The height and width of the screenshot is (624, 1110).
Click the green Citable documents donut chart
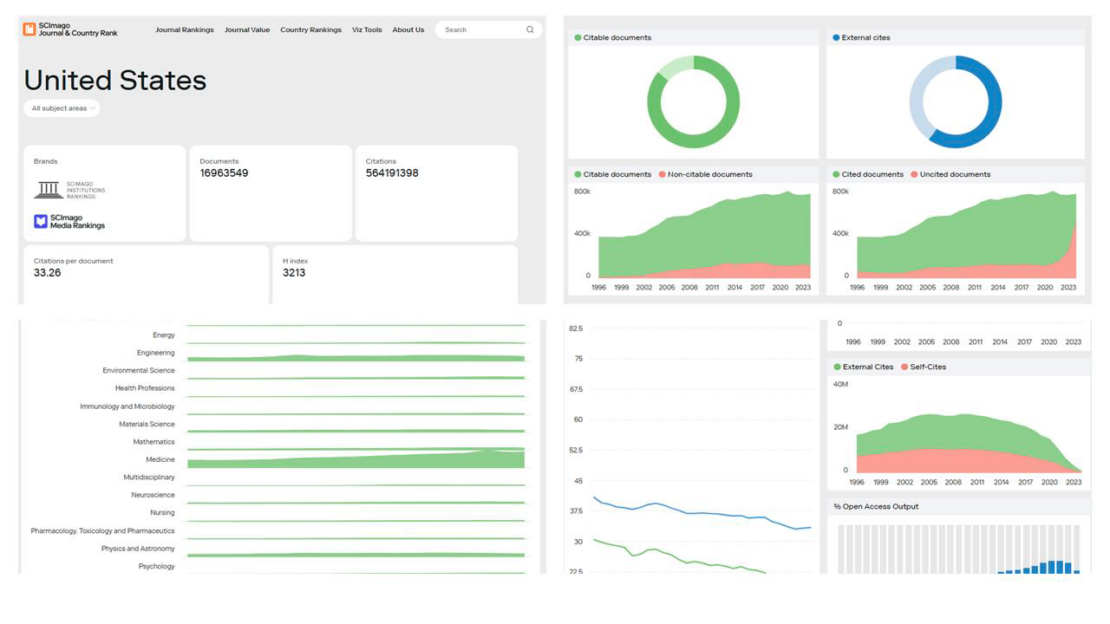tap(693, 102)
